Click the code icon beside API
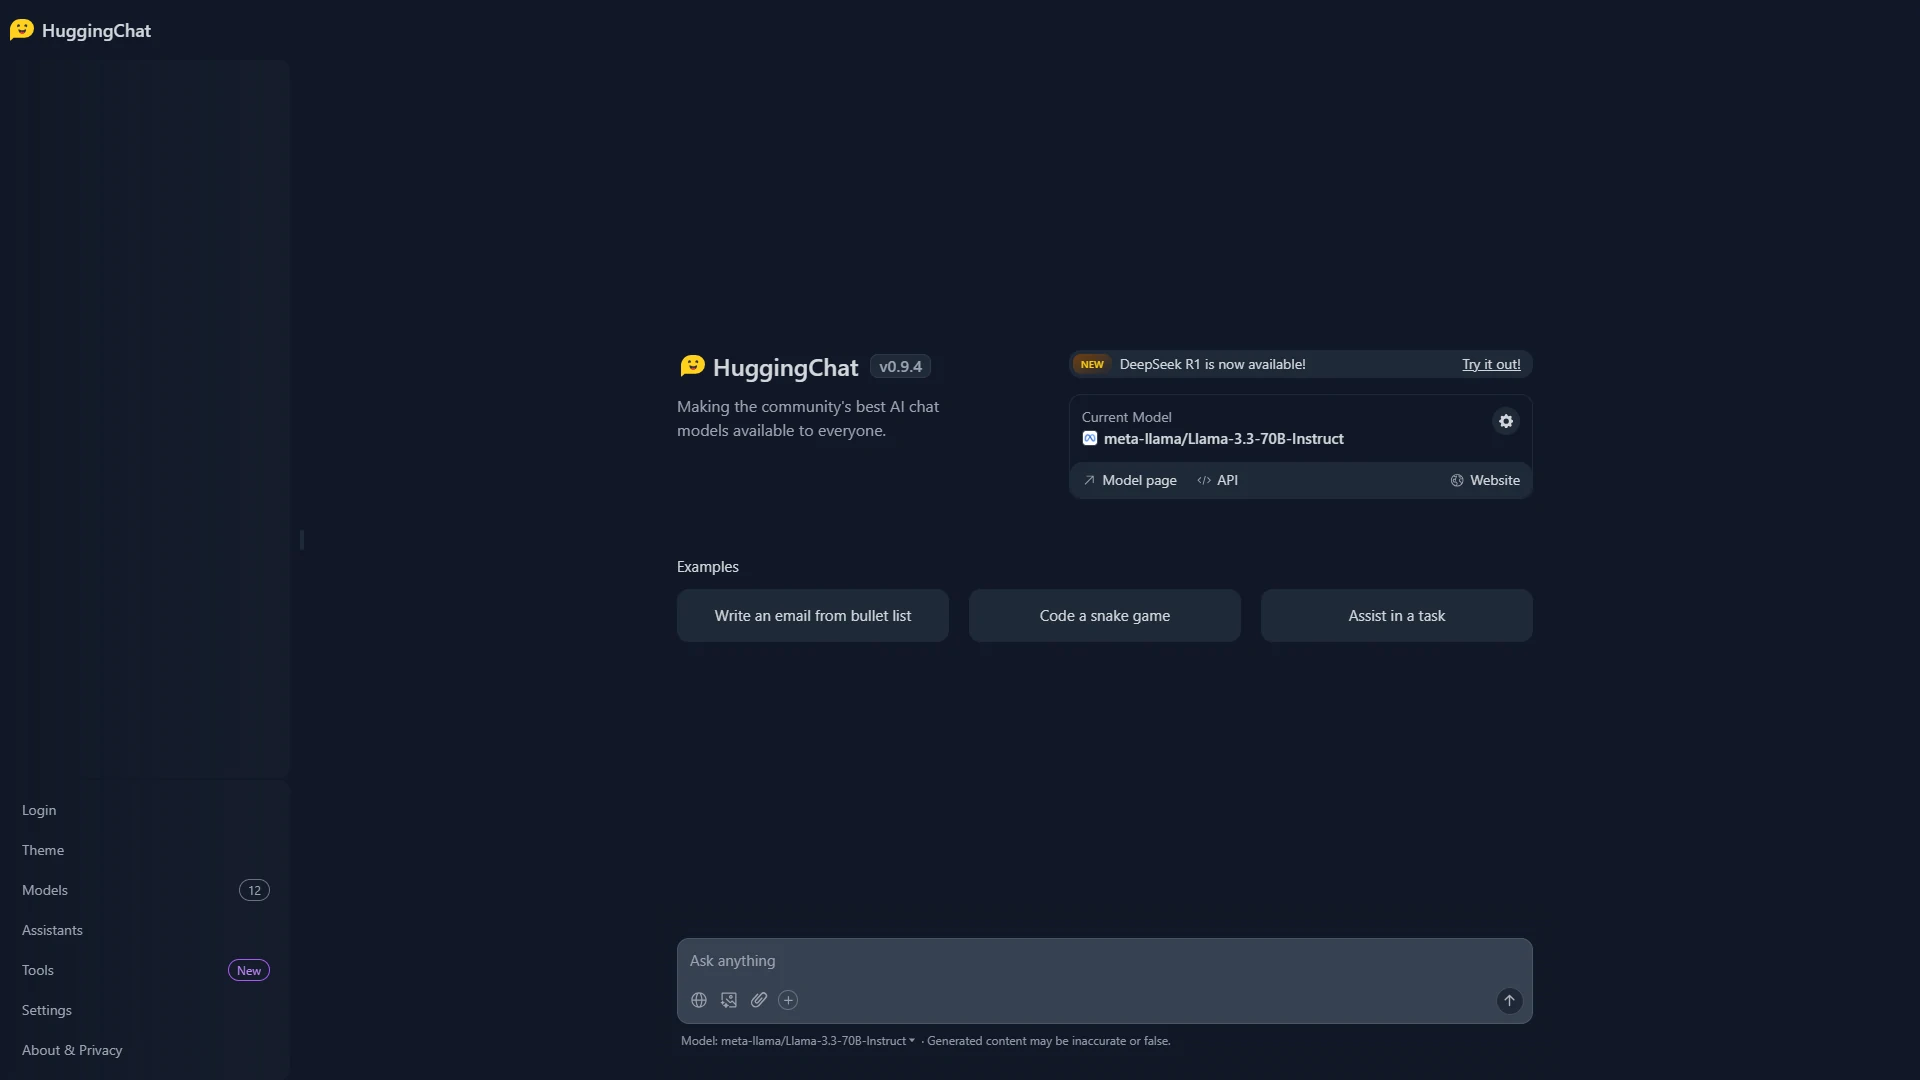 click(1204, 480)
